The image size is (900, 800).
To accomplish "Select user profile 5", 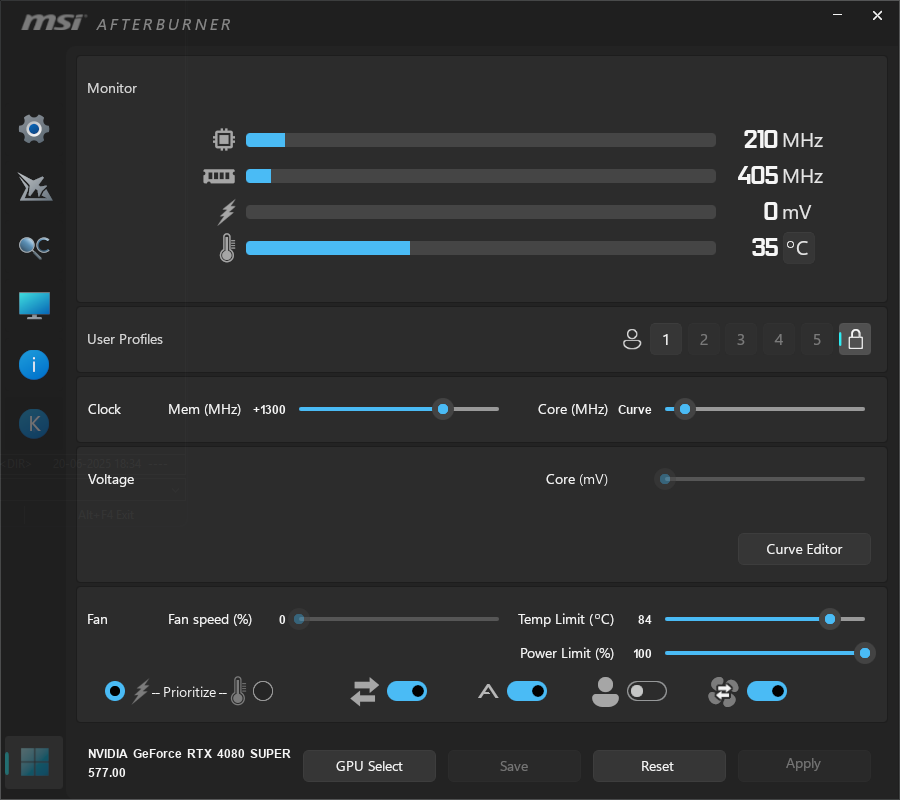I will [817, 339].
